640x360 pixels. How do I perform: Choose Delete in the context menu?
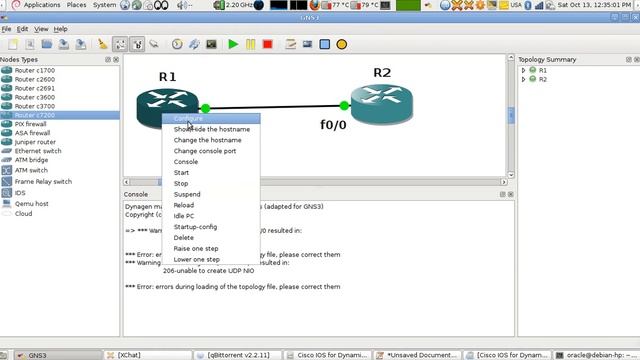pyautogui.click(x=211, y=238)
